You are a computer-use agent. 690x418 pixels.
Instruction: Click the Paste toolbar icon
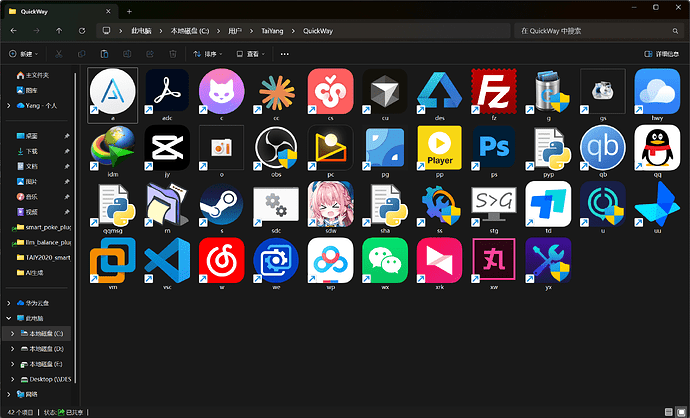pos(104,54)
